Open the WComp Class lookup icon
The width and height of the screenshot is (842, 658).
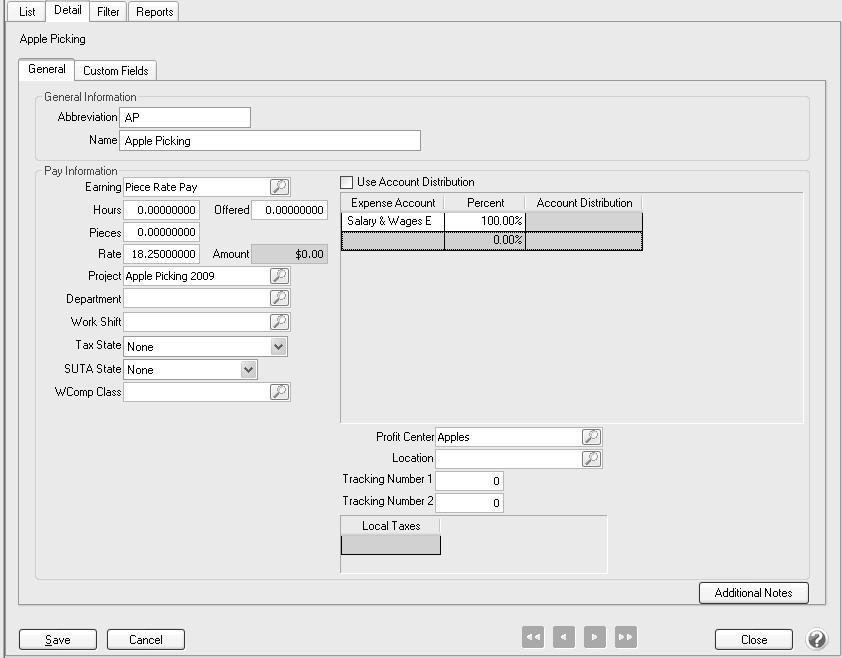[x=279, y=393]
